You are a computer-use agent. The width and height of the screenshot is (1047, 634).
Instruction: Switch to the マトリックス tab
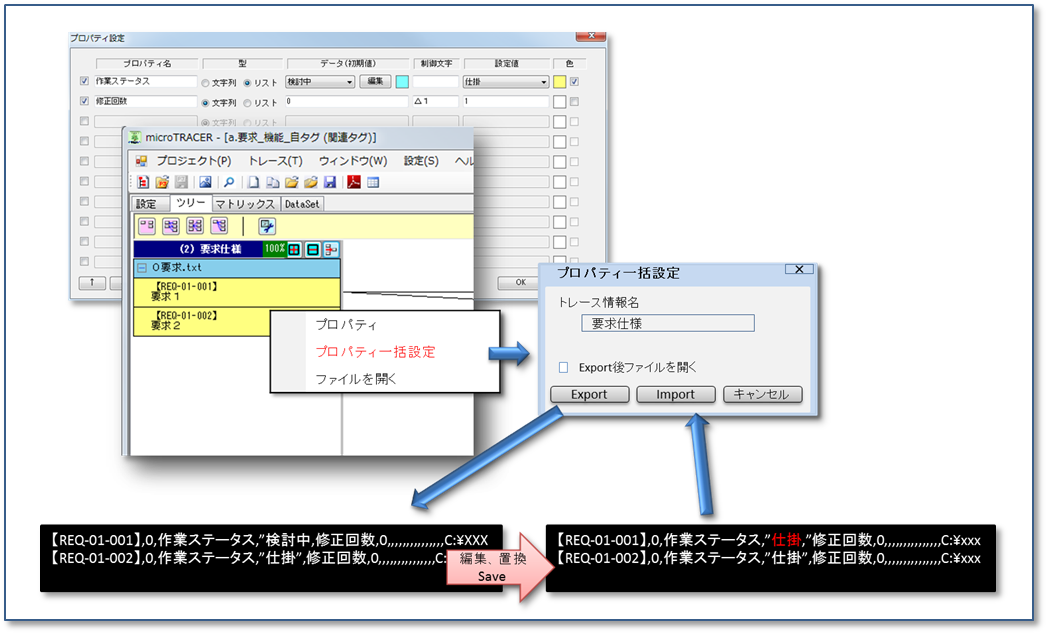click(244, 204)
